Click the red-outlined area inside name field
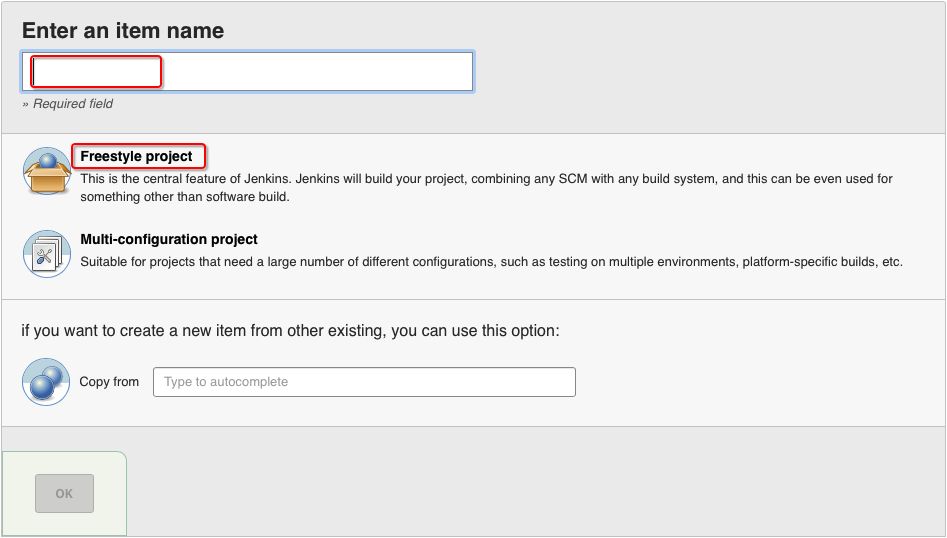947x538 pixels. click(96, 72)
